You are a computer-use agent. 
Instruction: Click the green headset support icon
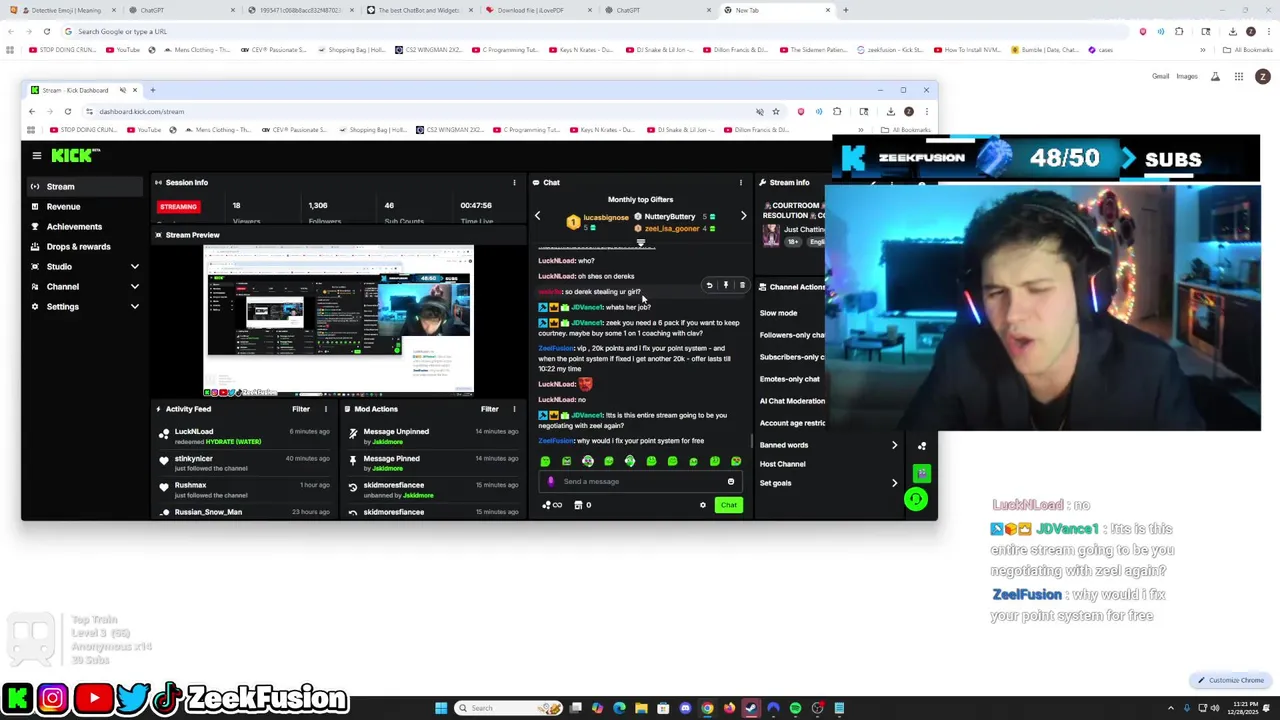[x=916, y=498]
